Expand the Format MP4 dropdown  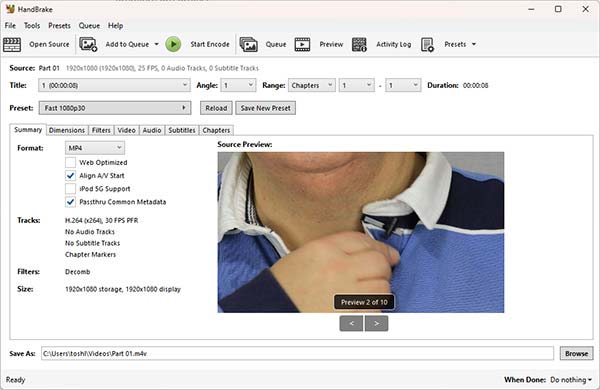[x=95, y=148]
